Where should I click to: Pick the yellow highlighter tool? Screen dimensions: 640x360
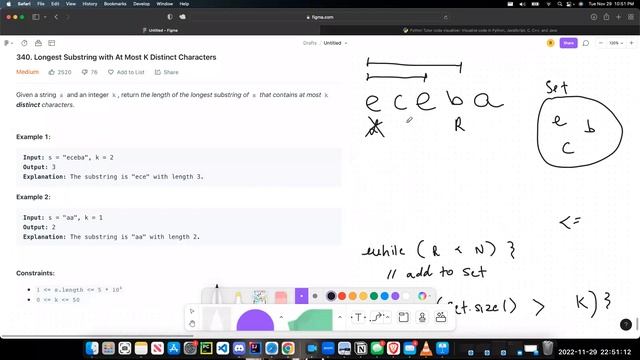pyautogui.click(x=238, y=297)
